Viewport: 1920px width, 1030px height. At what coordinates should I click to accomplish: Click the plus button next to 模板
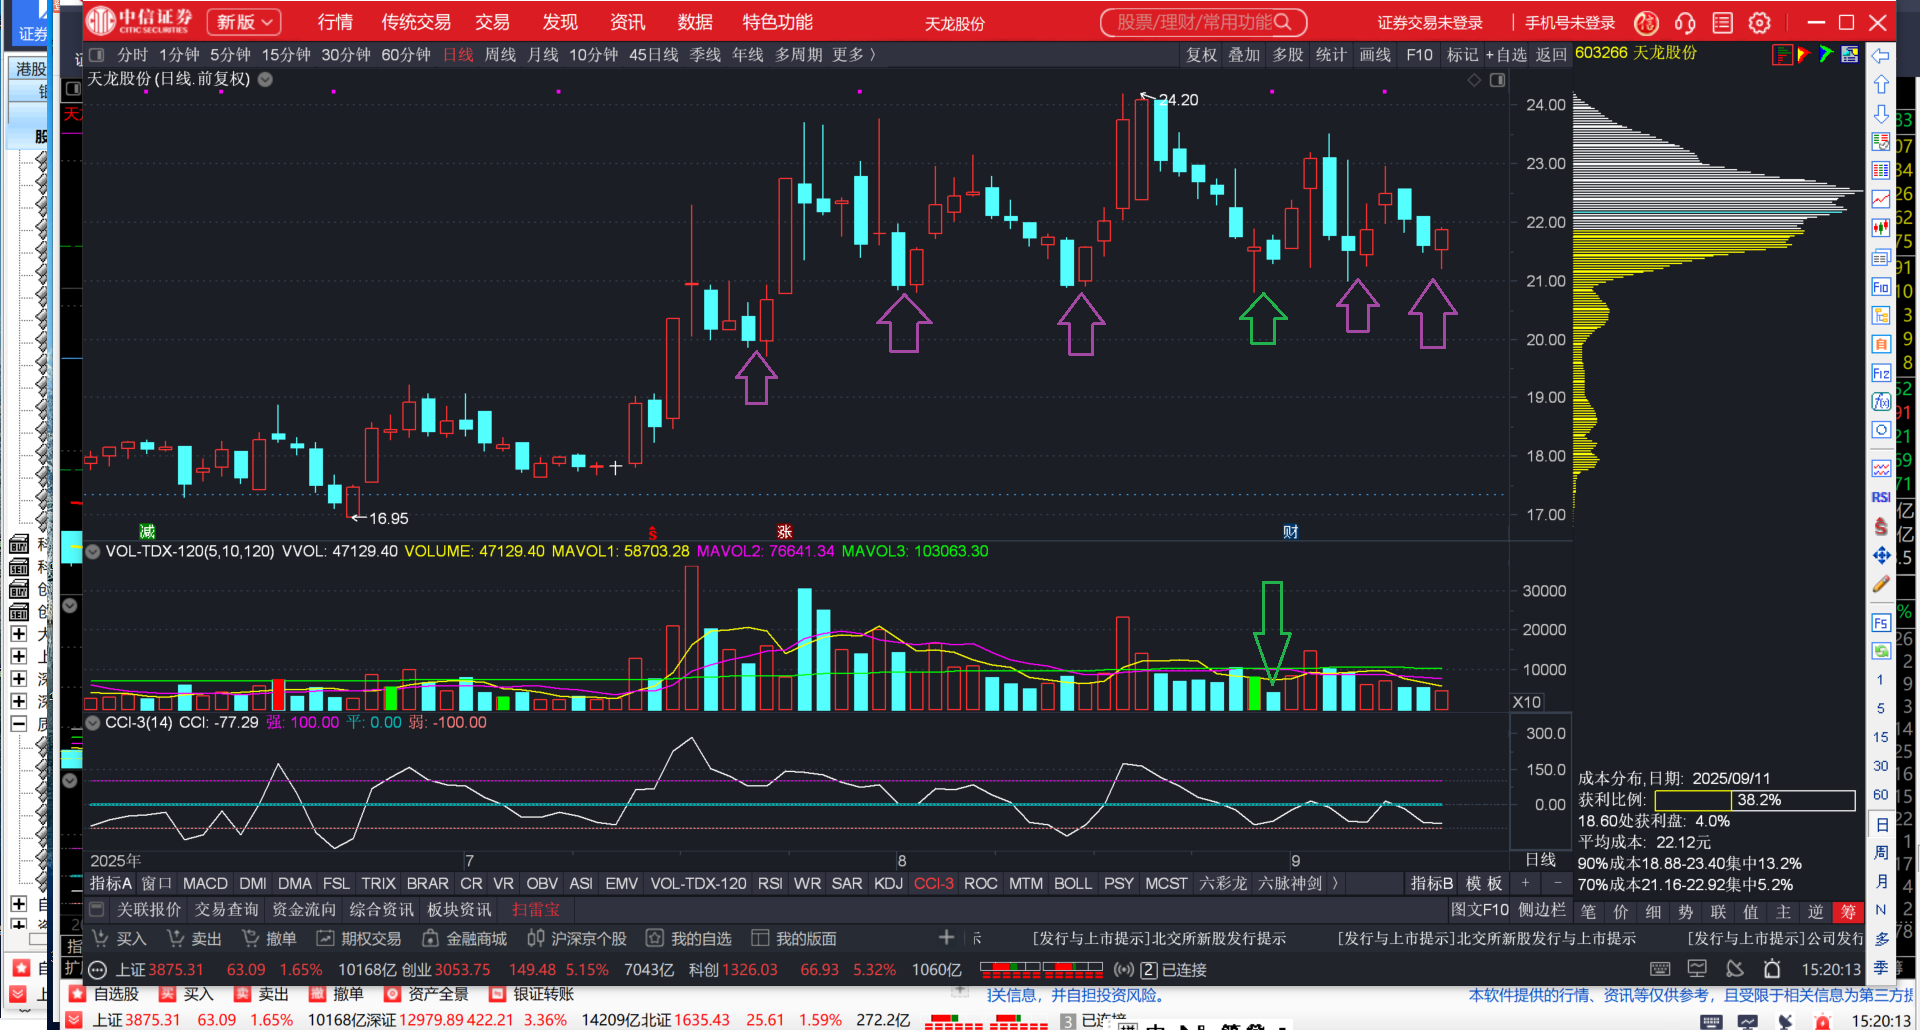[1525, 884]
